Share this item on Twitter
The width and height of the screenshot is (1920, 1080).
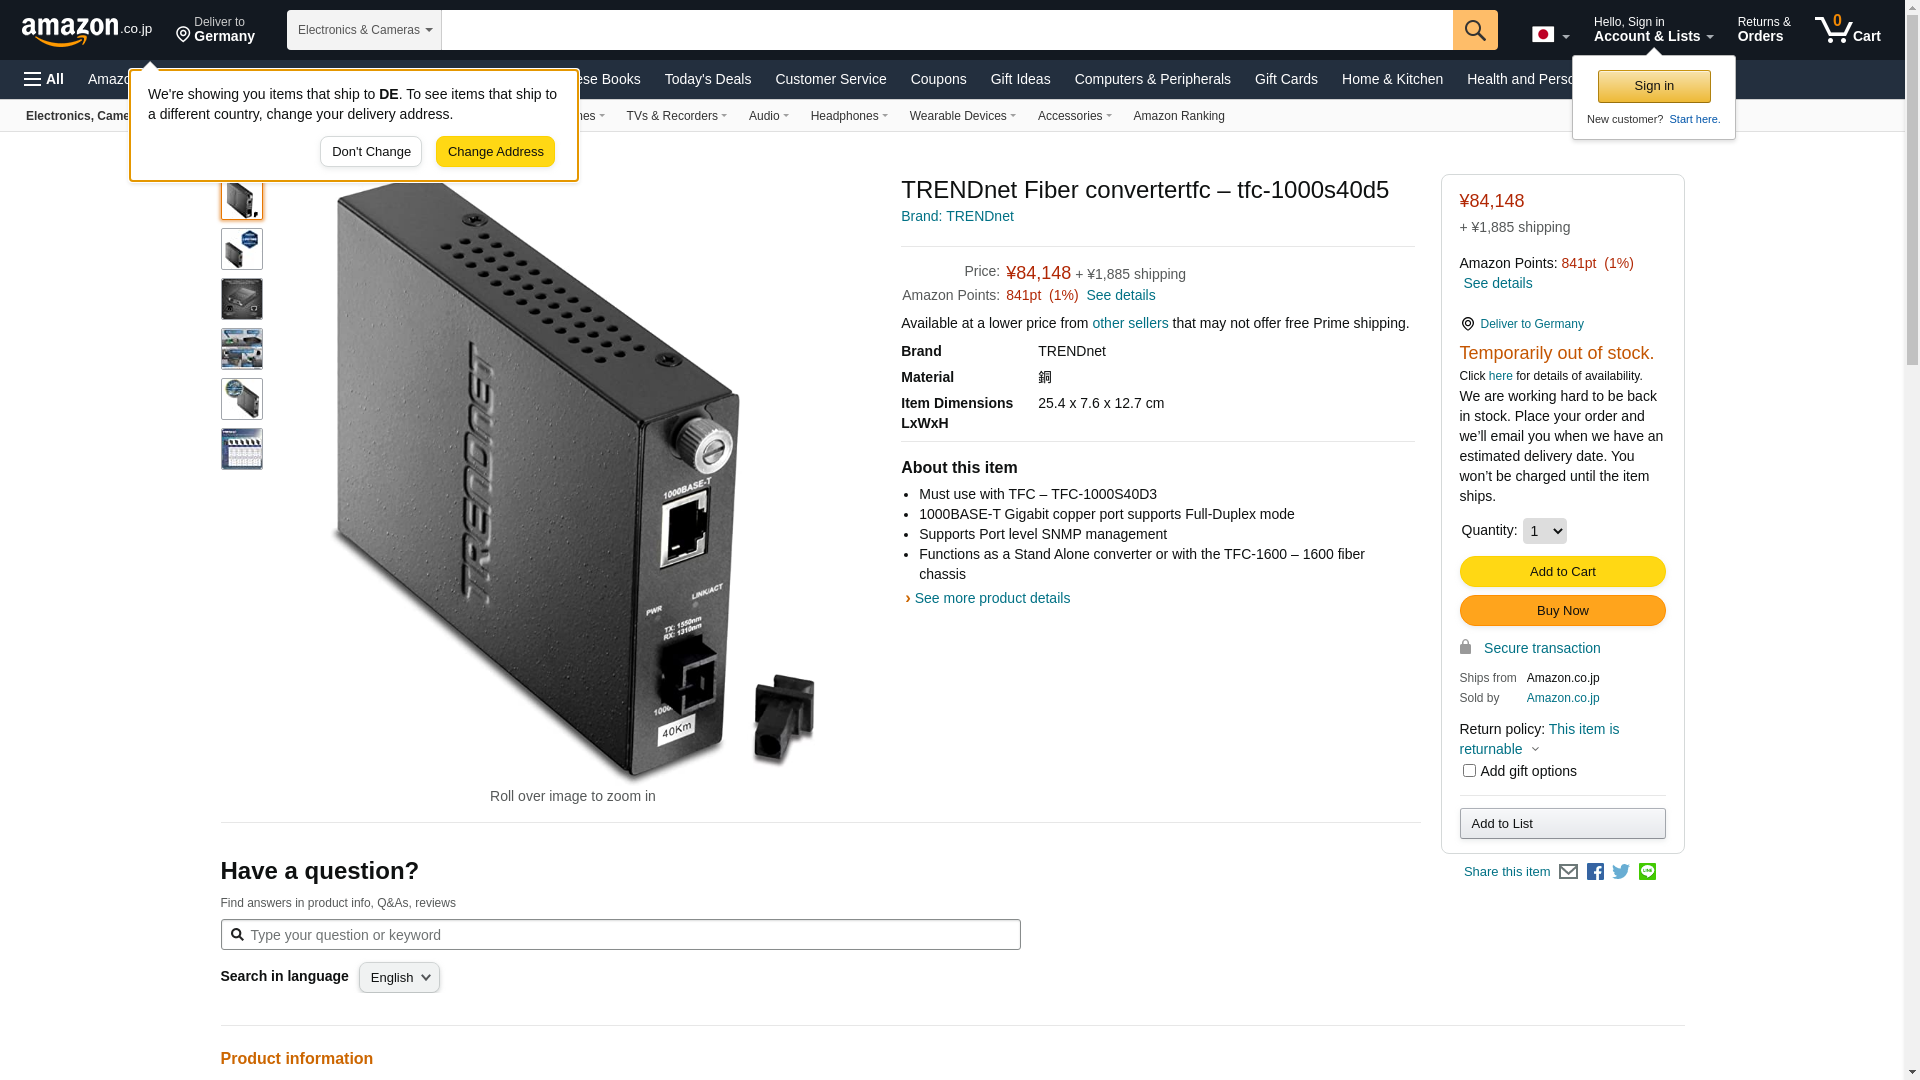[x=1621, y=872]
